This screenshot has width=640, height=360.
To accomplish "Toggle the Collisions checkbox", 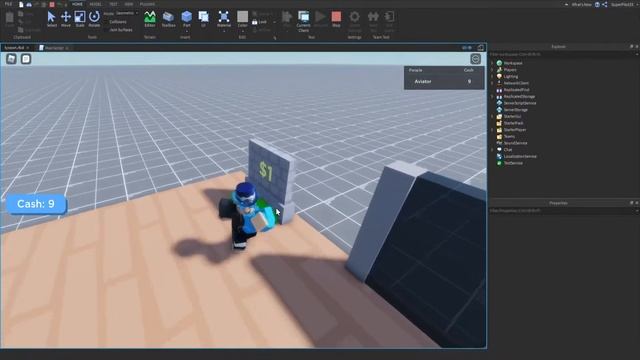I will [107, 22].
